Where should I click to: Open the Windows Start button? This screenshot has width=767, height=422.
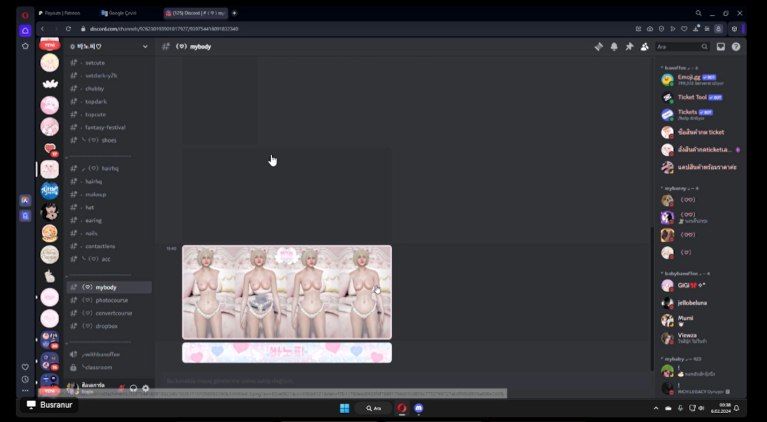[344, 408]
